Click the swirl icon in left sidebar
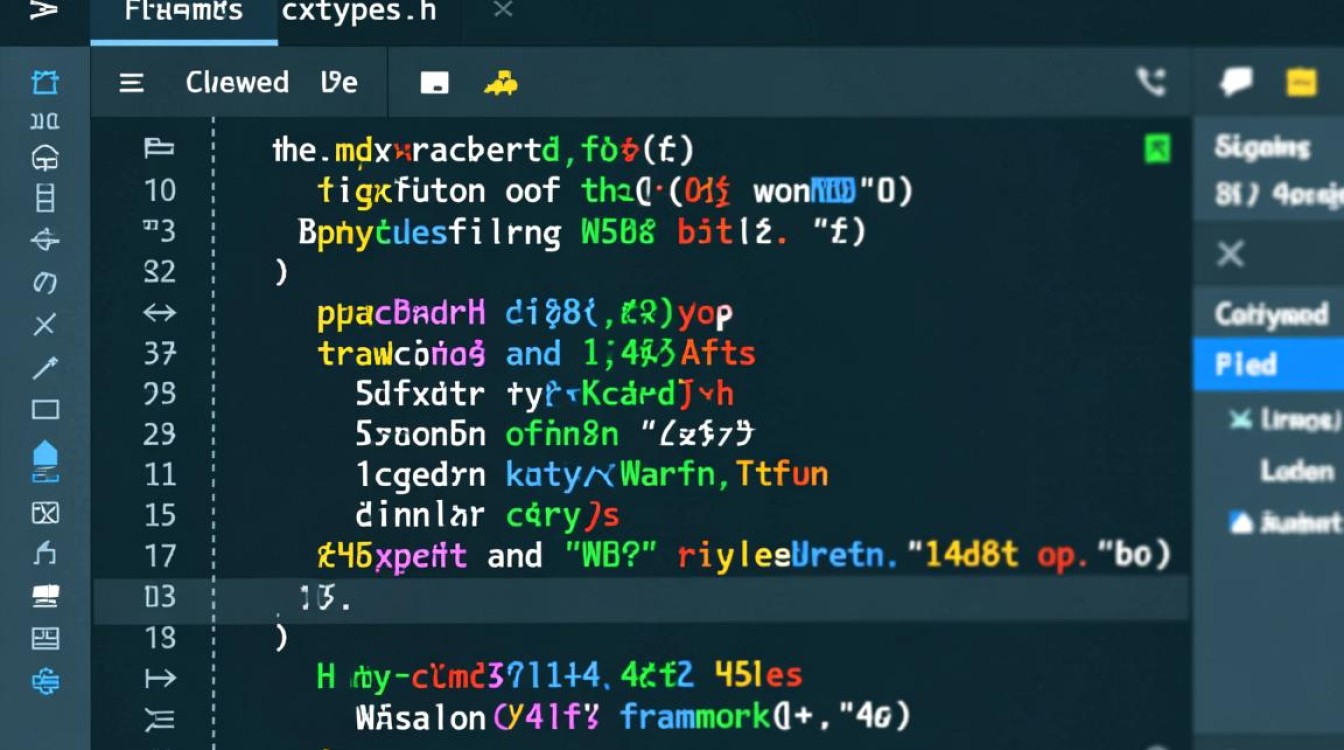This screenshot has width=1344, height=750. pos(45,283)
